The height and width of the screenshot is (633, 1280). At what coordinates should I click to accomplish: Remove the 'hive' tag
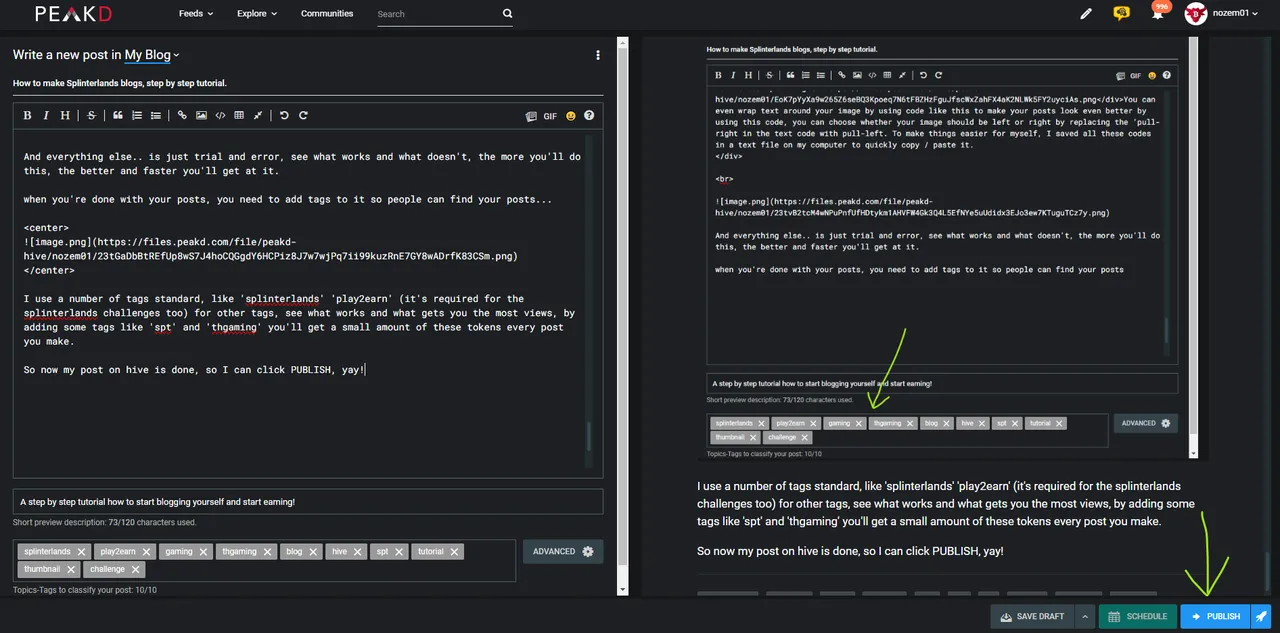tap(357, 551)
